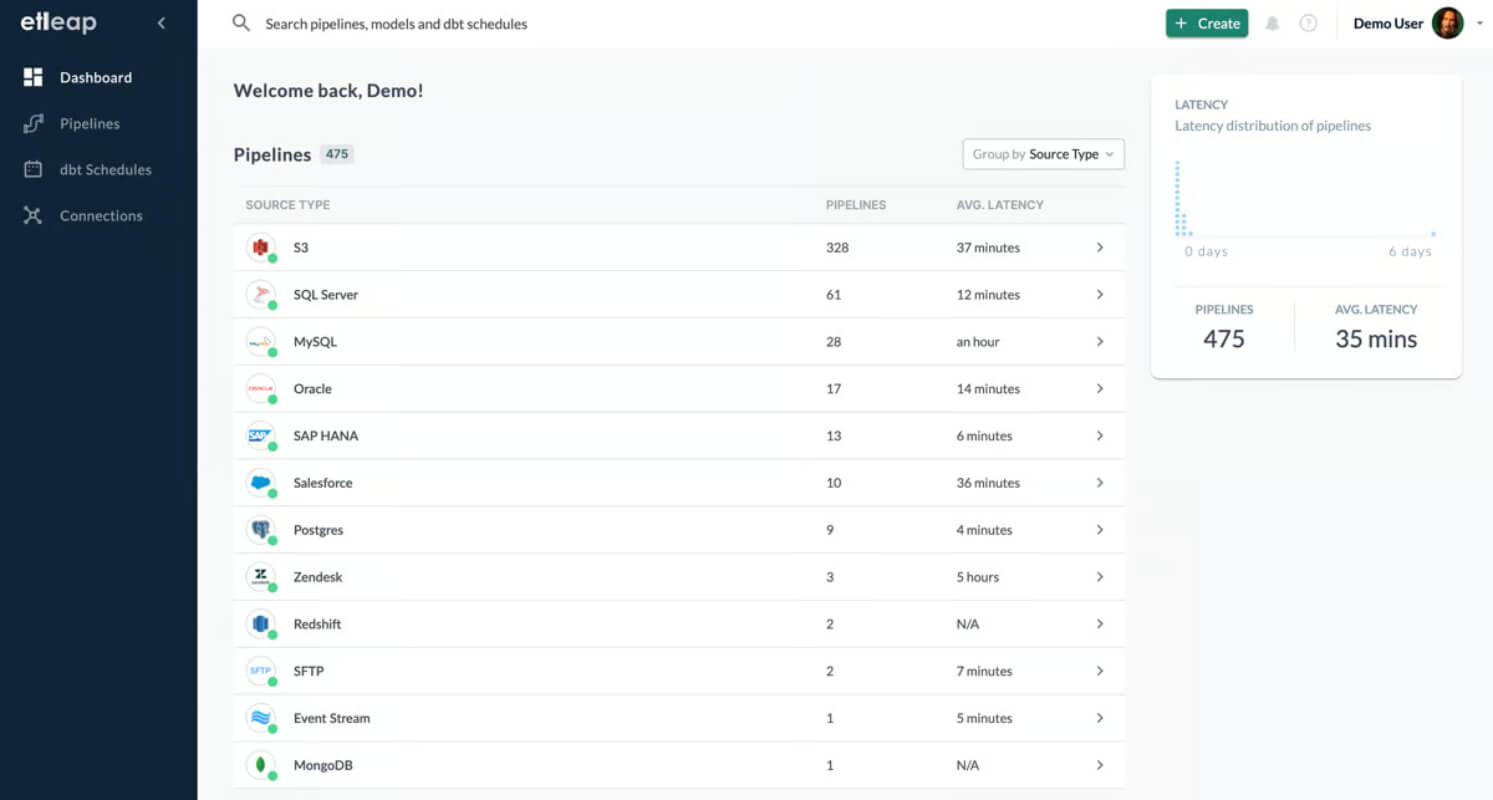
Task: Open Pipelines in sidebar menu
Action: pyautogui.click(x=90, y=123)
